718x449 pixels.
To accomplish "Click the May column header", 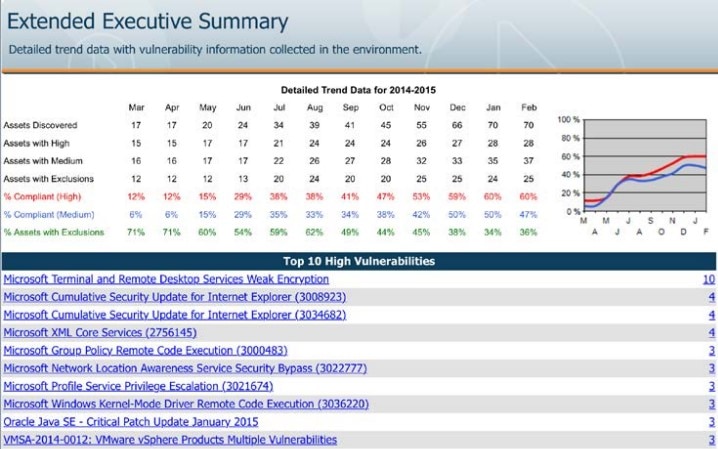I will [x=207, y=108].
